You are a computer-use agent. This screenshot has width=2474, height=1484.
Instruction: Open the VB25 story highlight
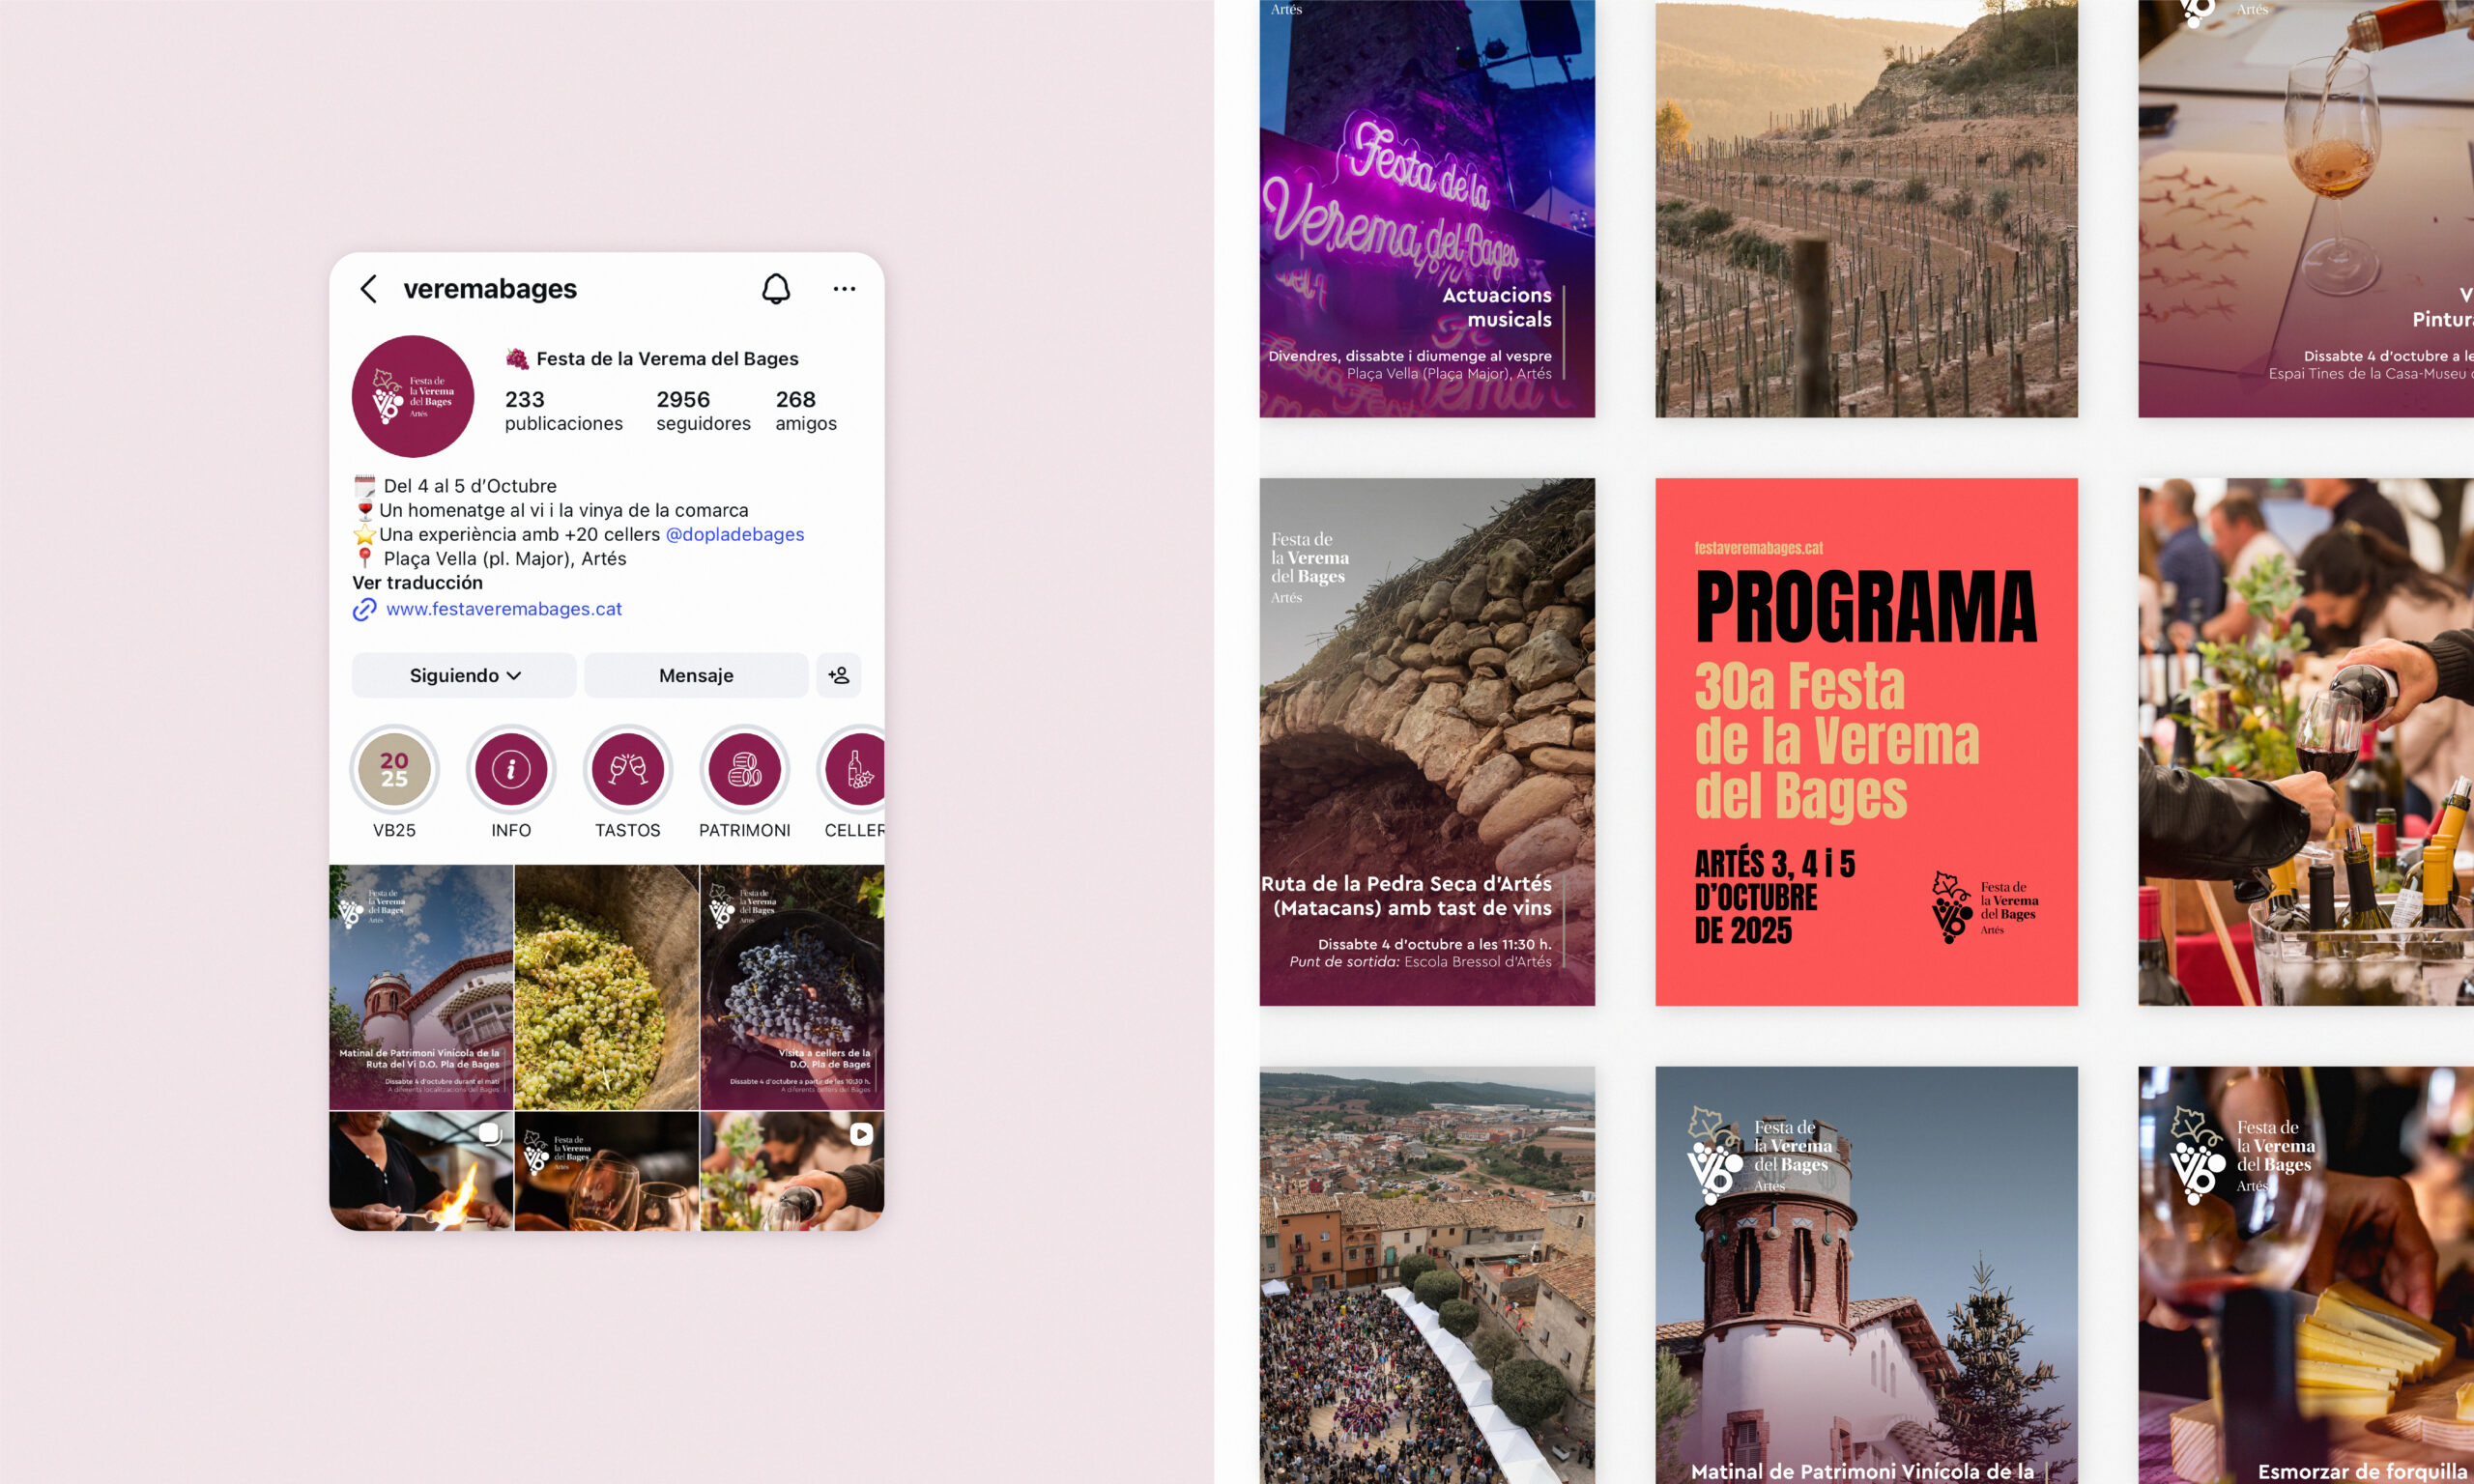[x=394, y=769]
